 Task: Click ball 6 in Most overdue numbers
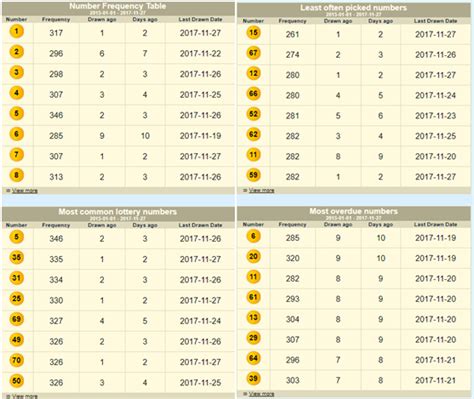click(253, 236)
